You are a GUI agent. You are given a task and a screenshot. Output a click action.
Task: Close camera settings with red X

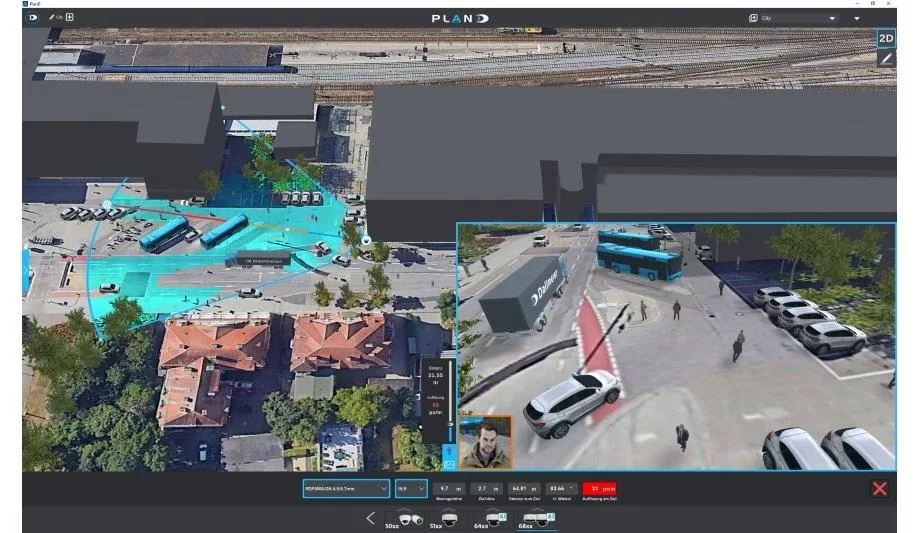879,488
